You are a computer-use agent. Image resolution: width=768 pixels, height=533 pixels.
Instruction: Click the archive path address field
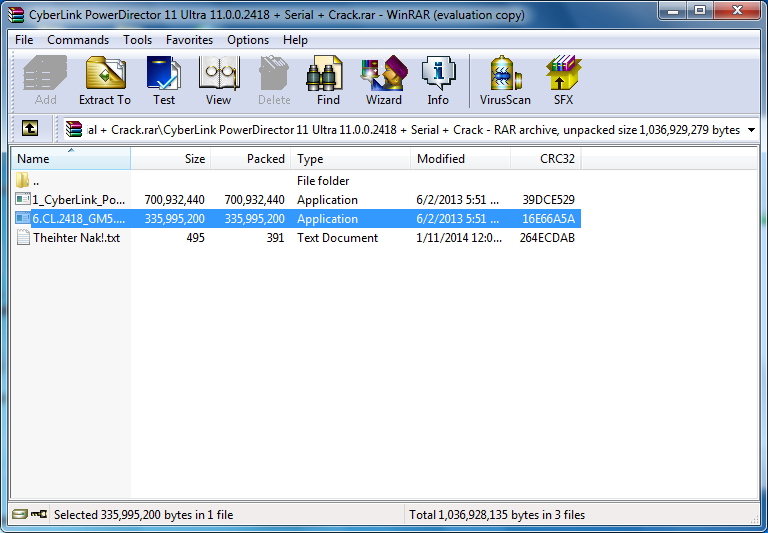pos(411,130)
